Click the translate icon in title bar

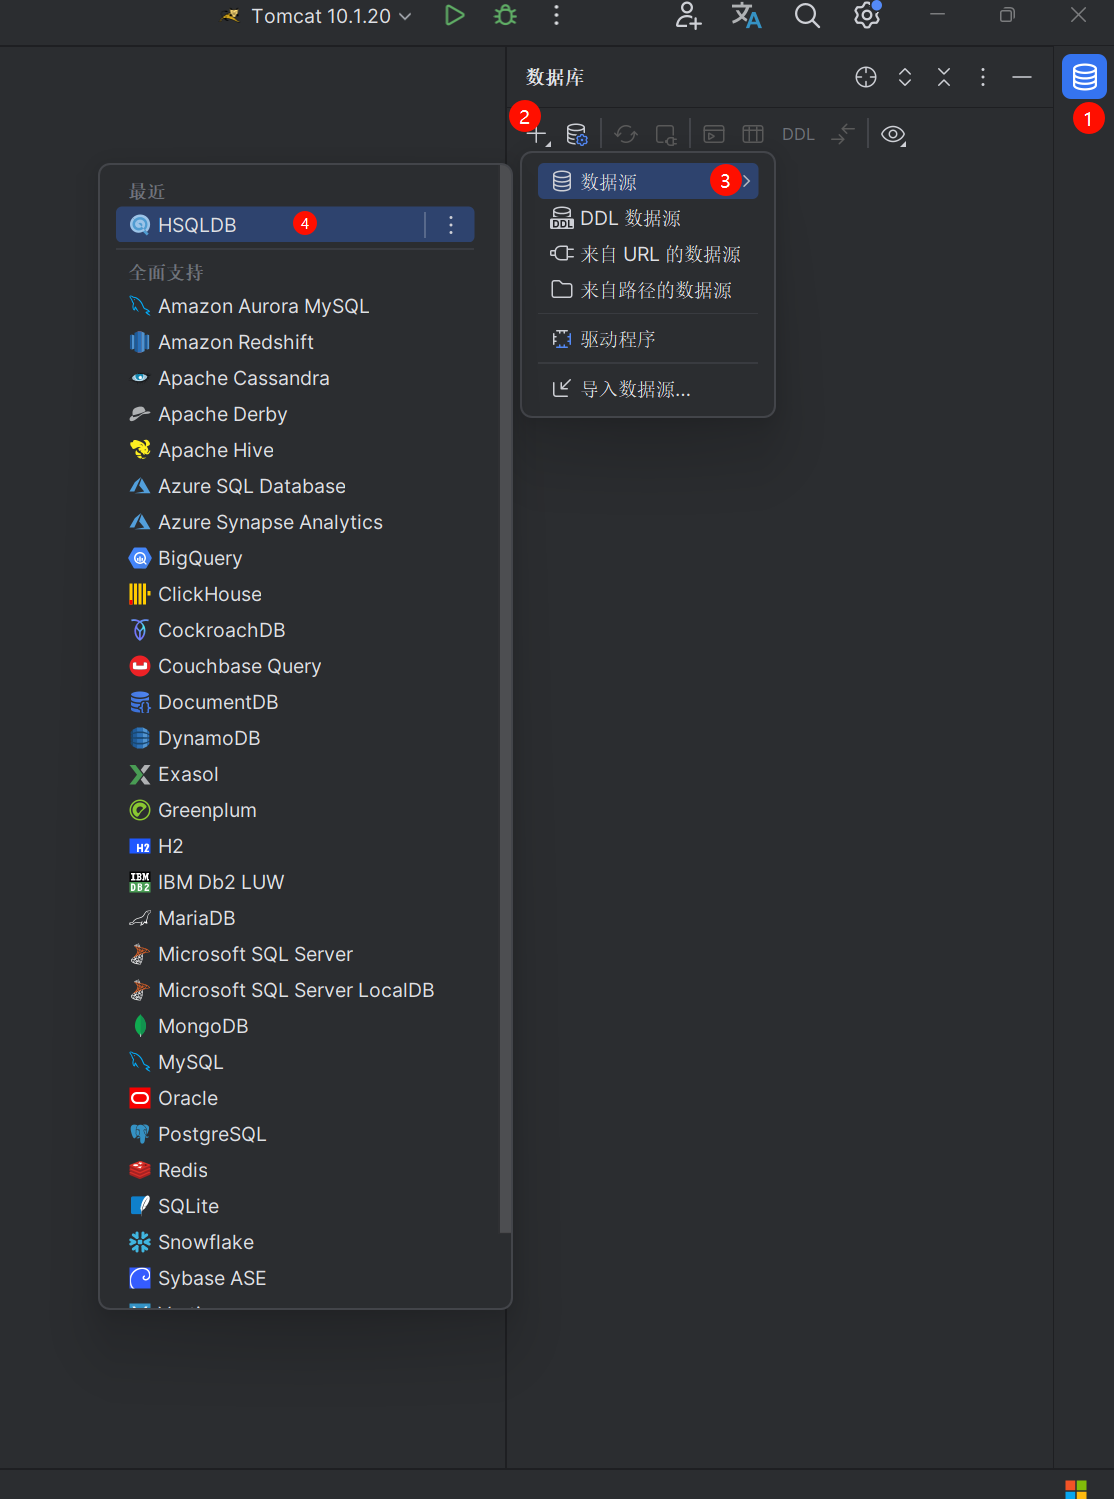(746, 15)
